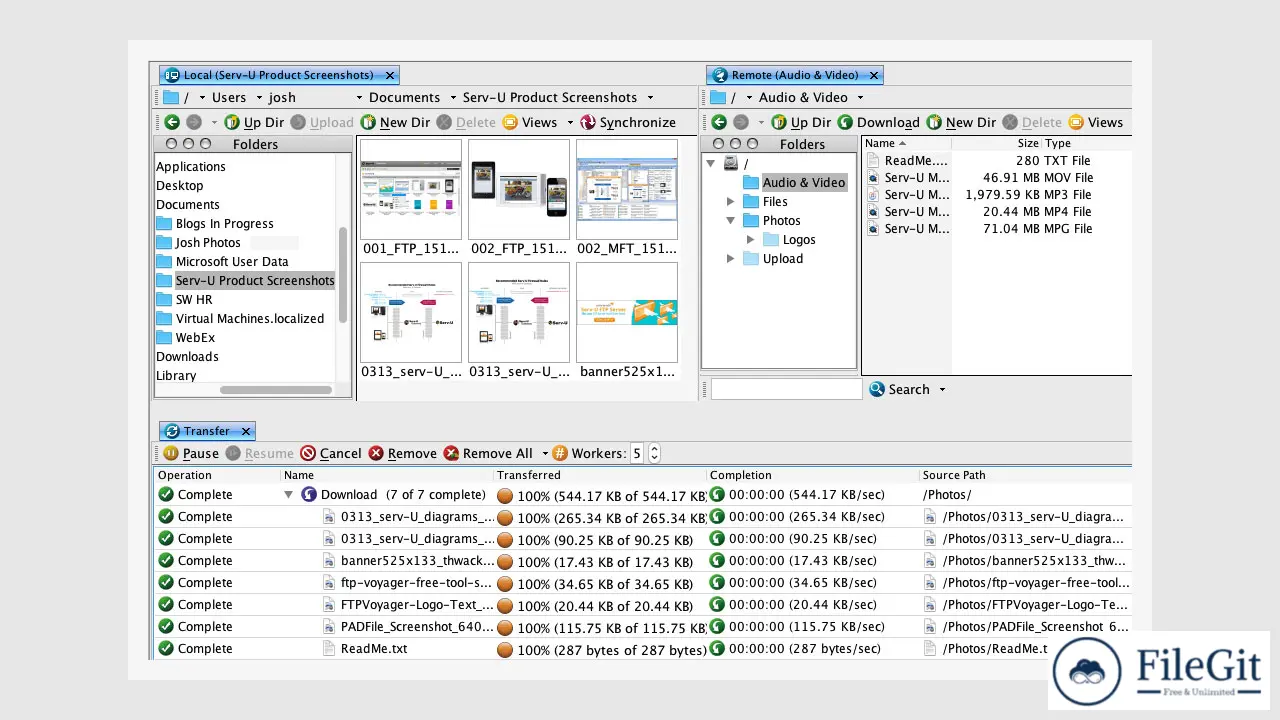This screenshot has height=720, width=1280.
Task: Click the Source Path column header
Action: click(x=1025, y=476)
